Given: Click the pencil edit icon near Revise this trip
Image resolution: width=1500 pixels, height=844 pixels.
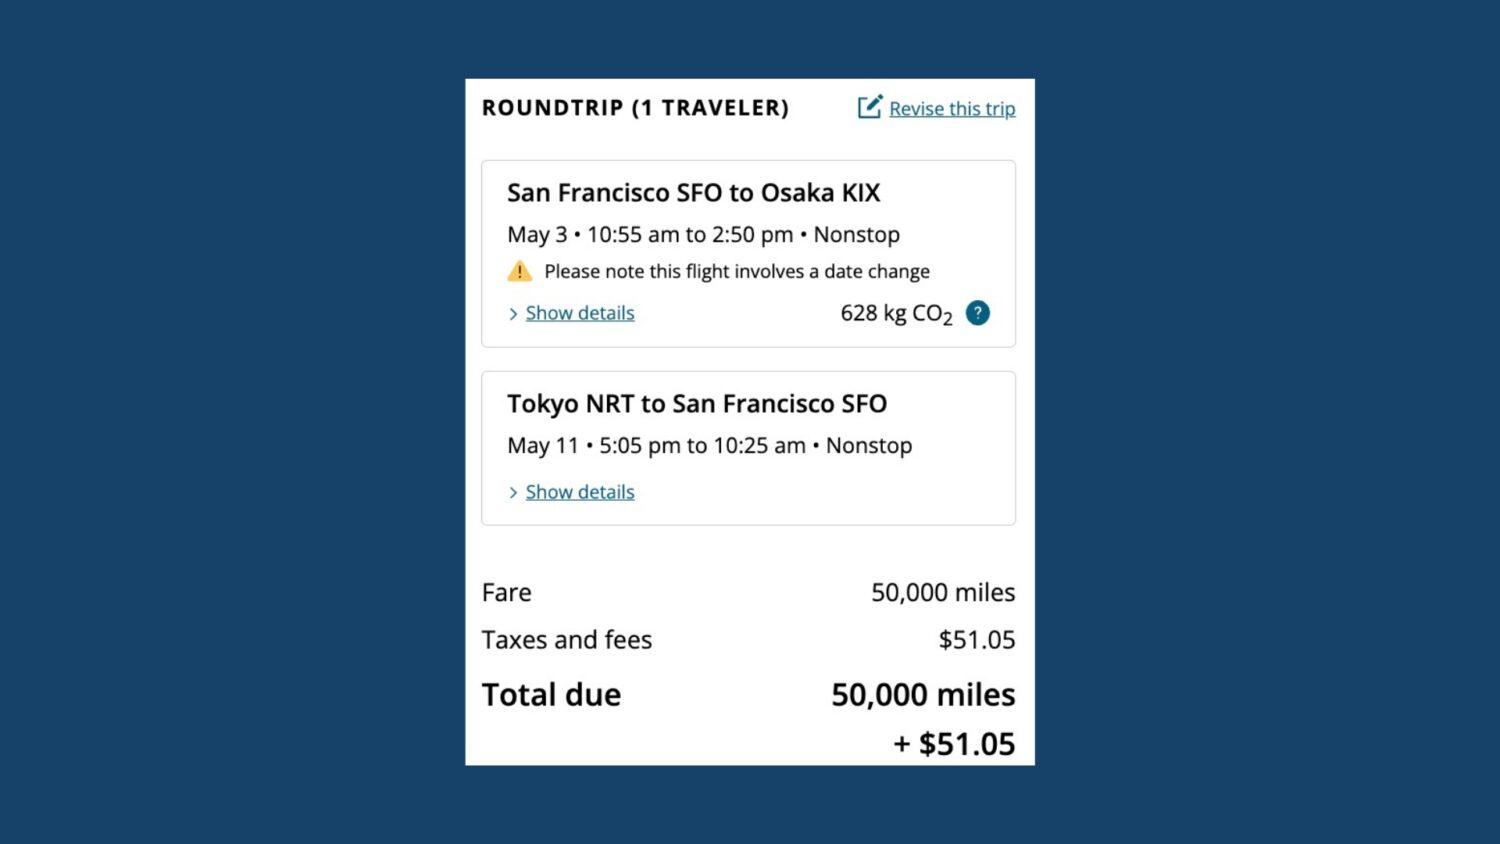Looking at the screenshot, I should (869, 107).
